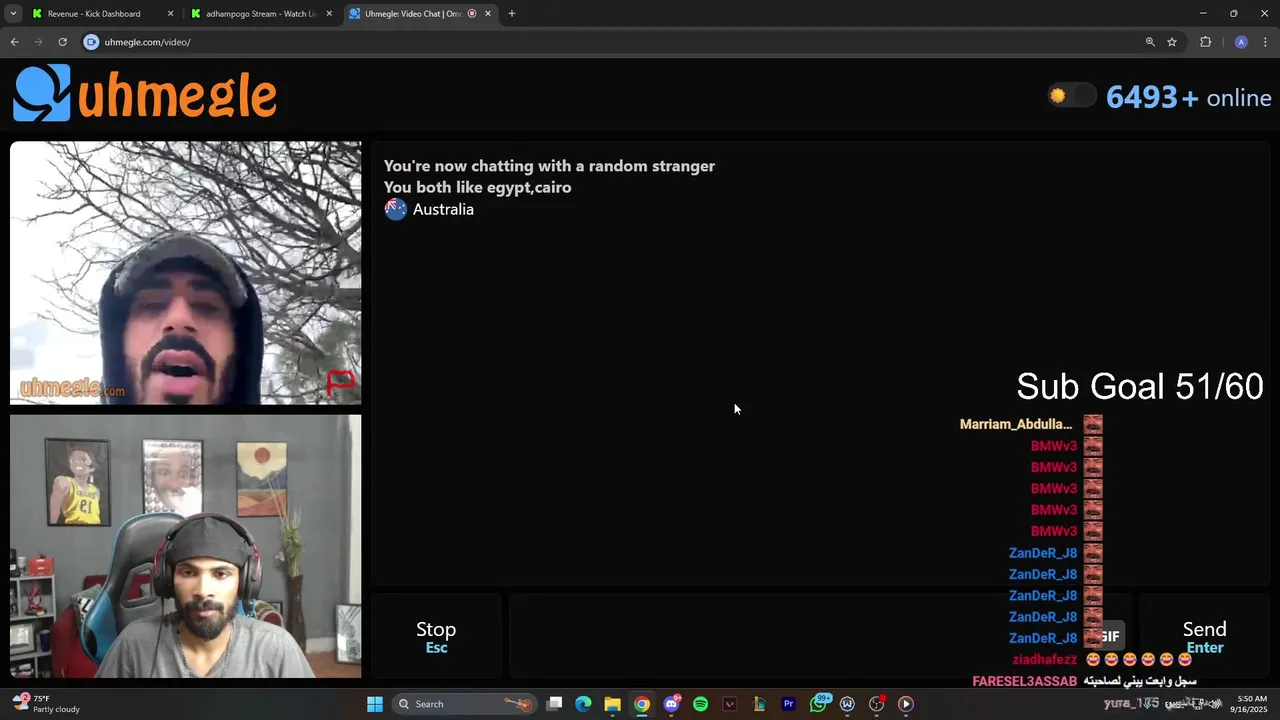
Task: Open the GIF button in message box
Action: tap(1110, 637)
